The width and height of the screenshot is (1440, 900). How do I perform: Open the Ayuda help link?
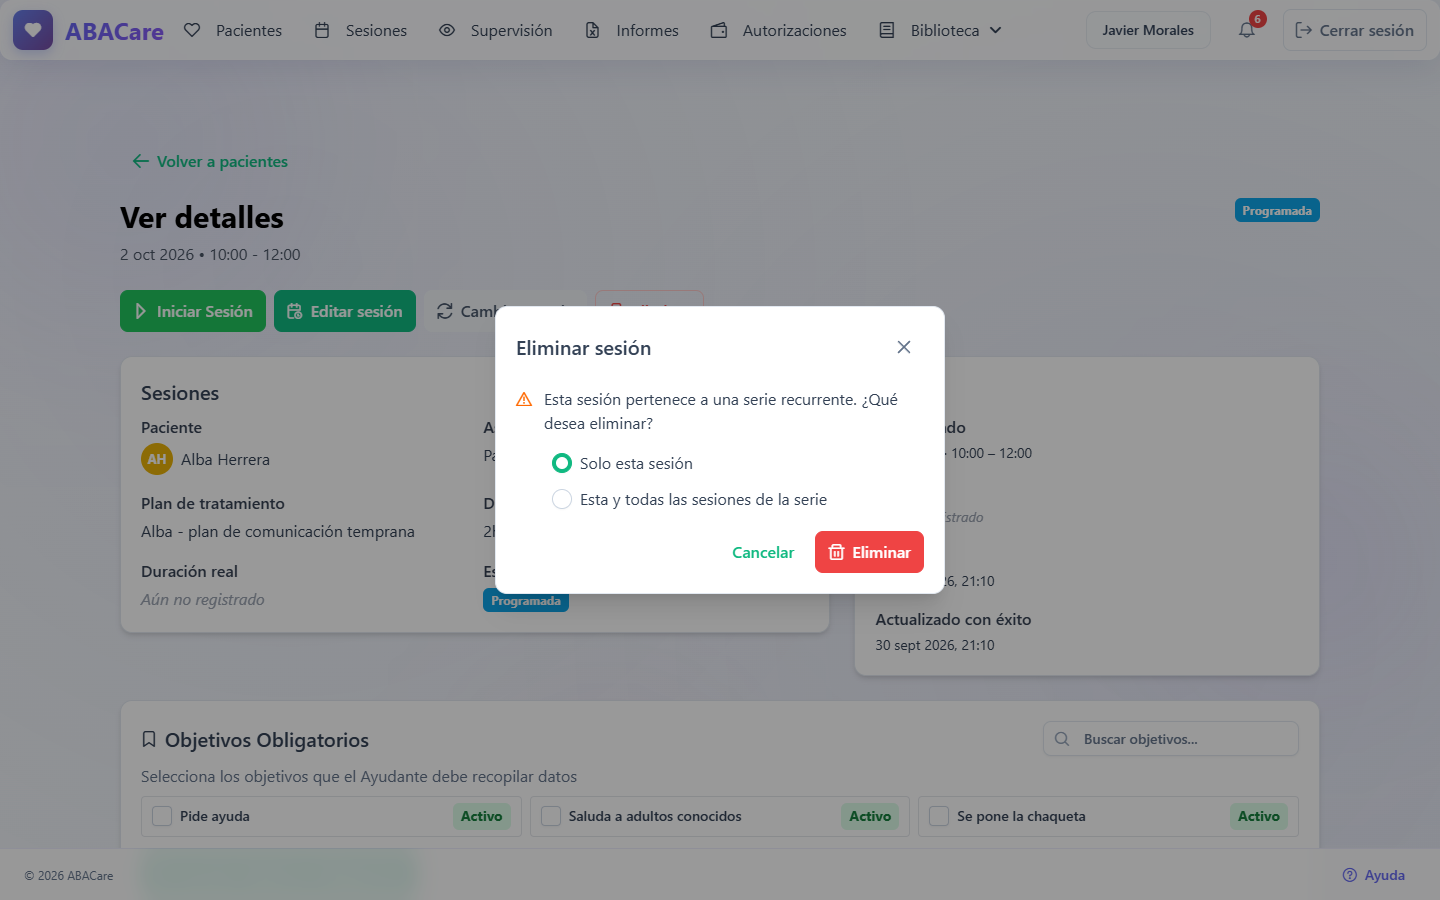click(x=1374, y=875)
